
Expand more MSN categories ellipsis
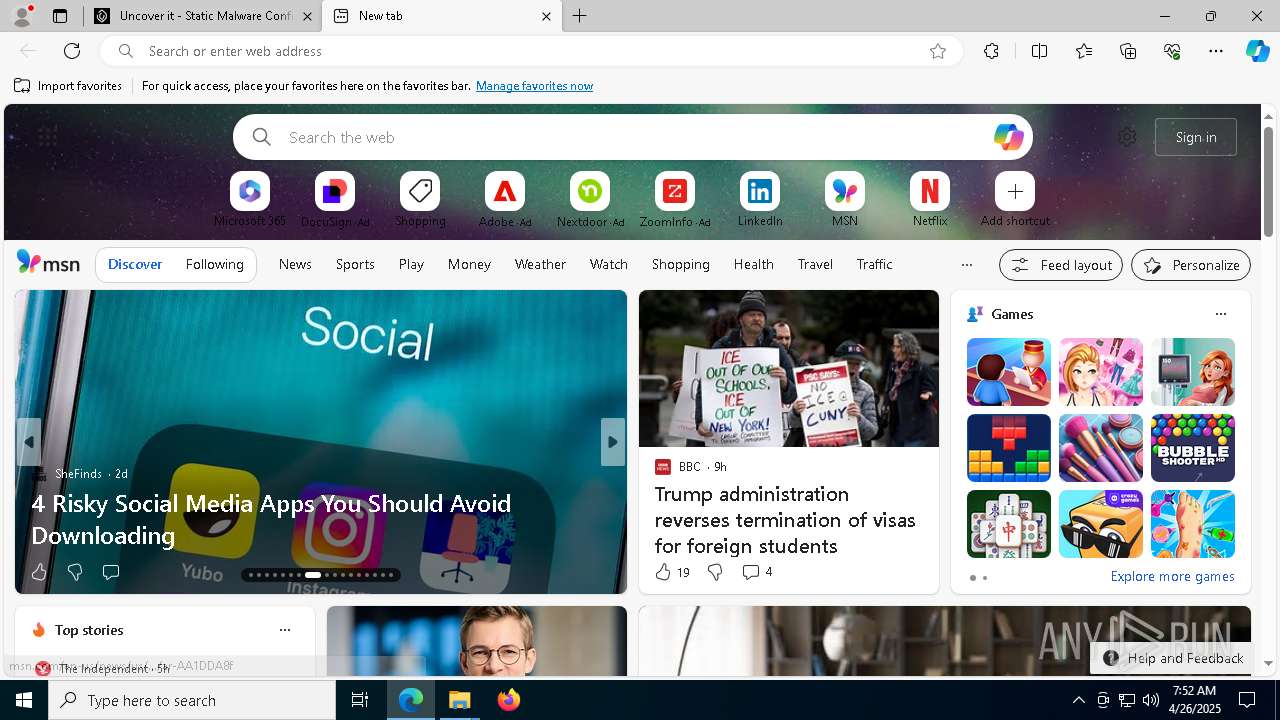(x=966, y=265)
